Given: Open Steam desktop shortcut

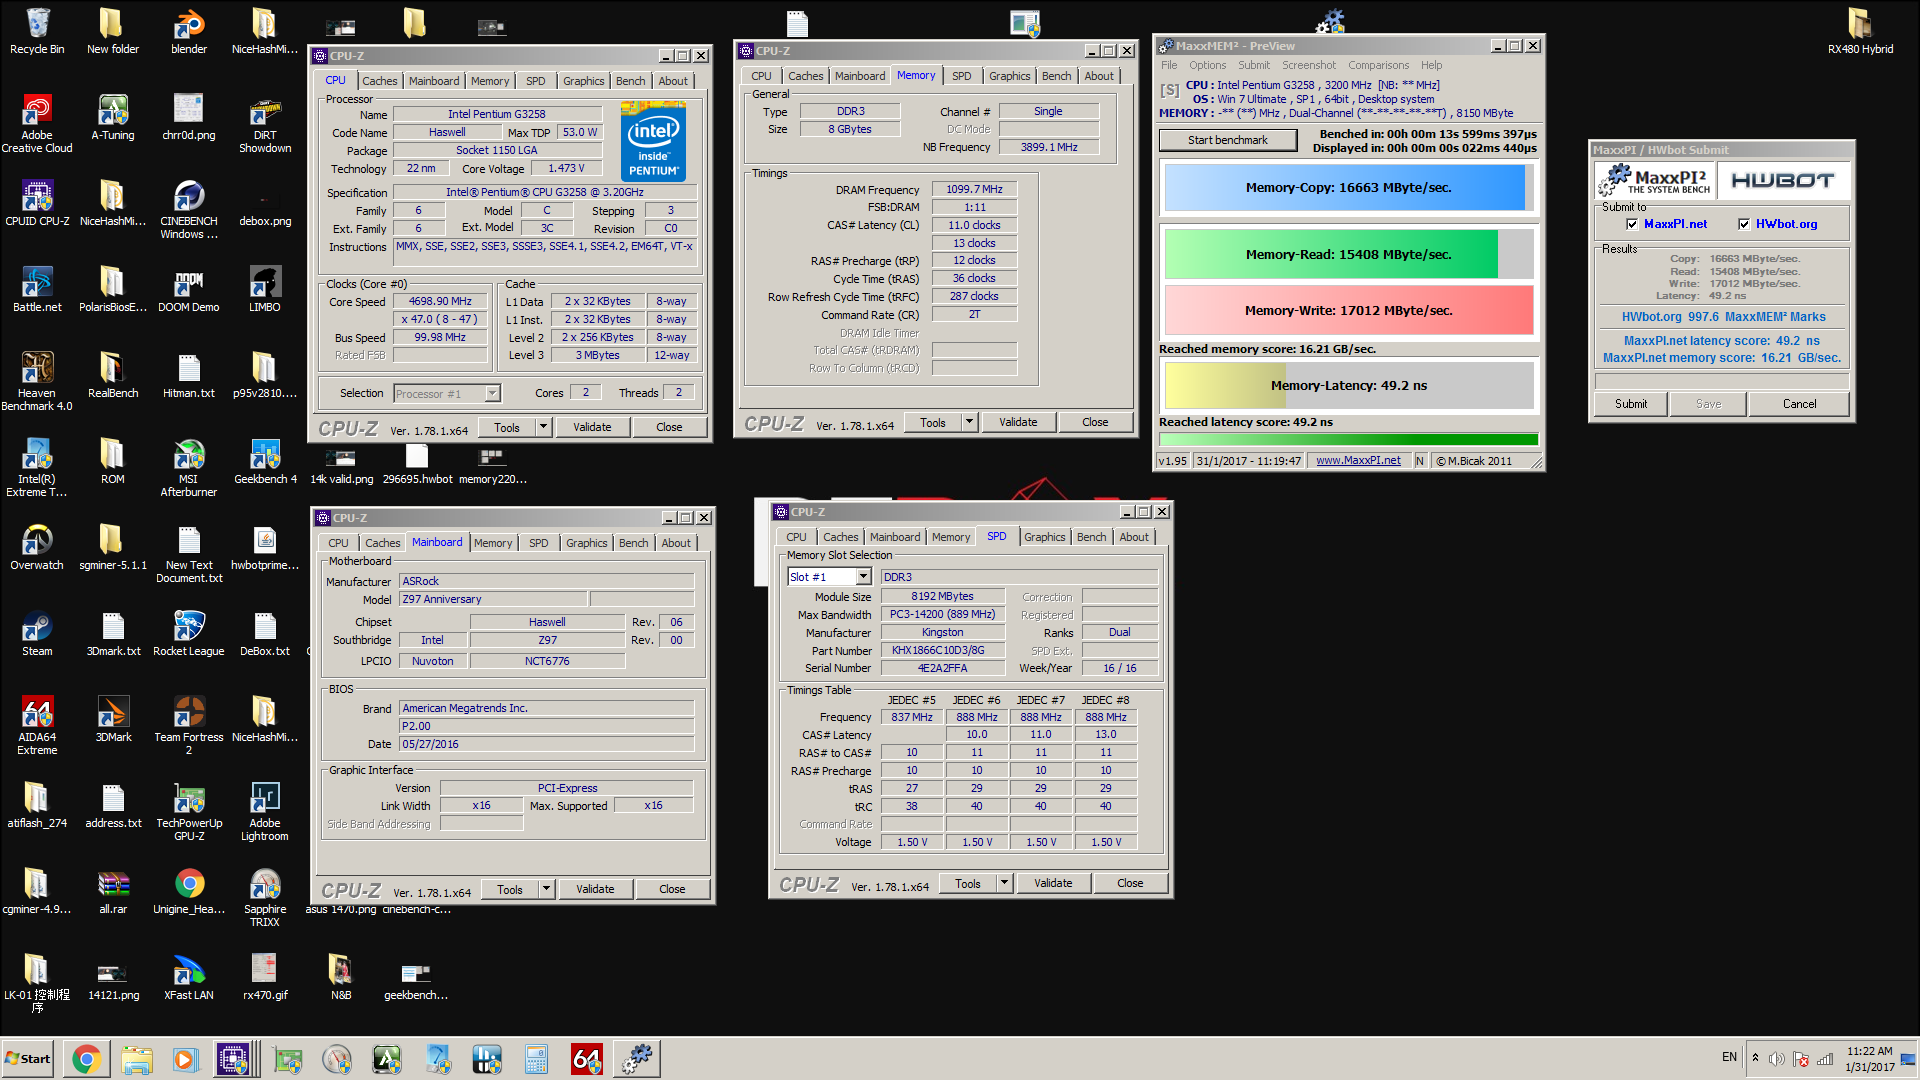Looking at the screenshot, I should (37, 634).
